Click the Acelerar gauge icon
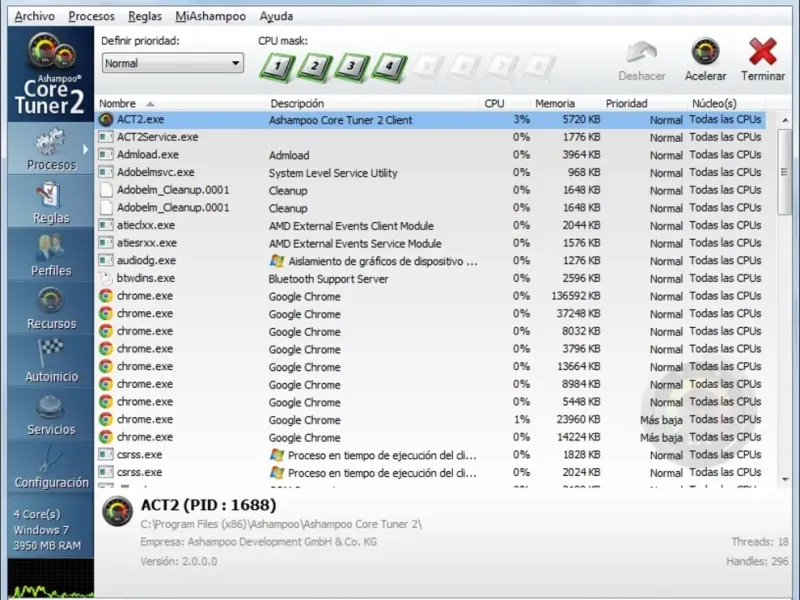The image size is (800, 600). click(706, 52)
